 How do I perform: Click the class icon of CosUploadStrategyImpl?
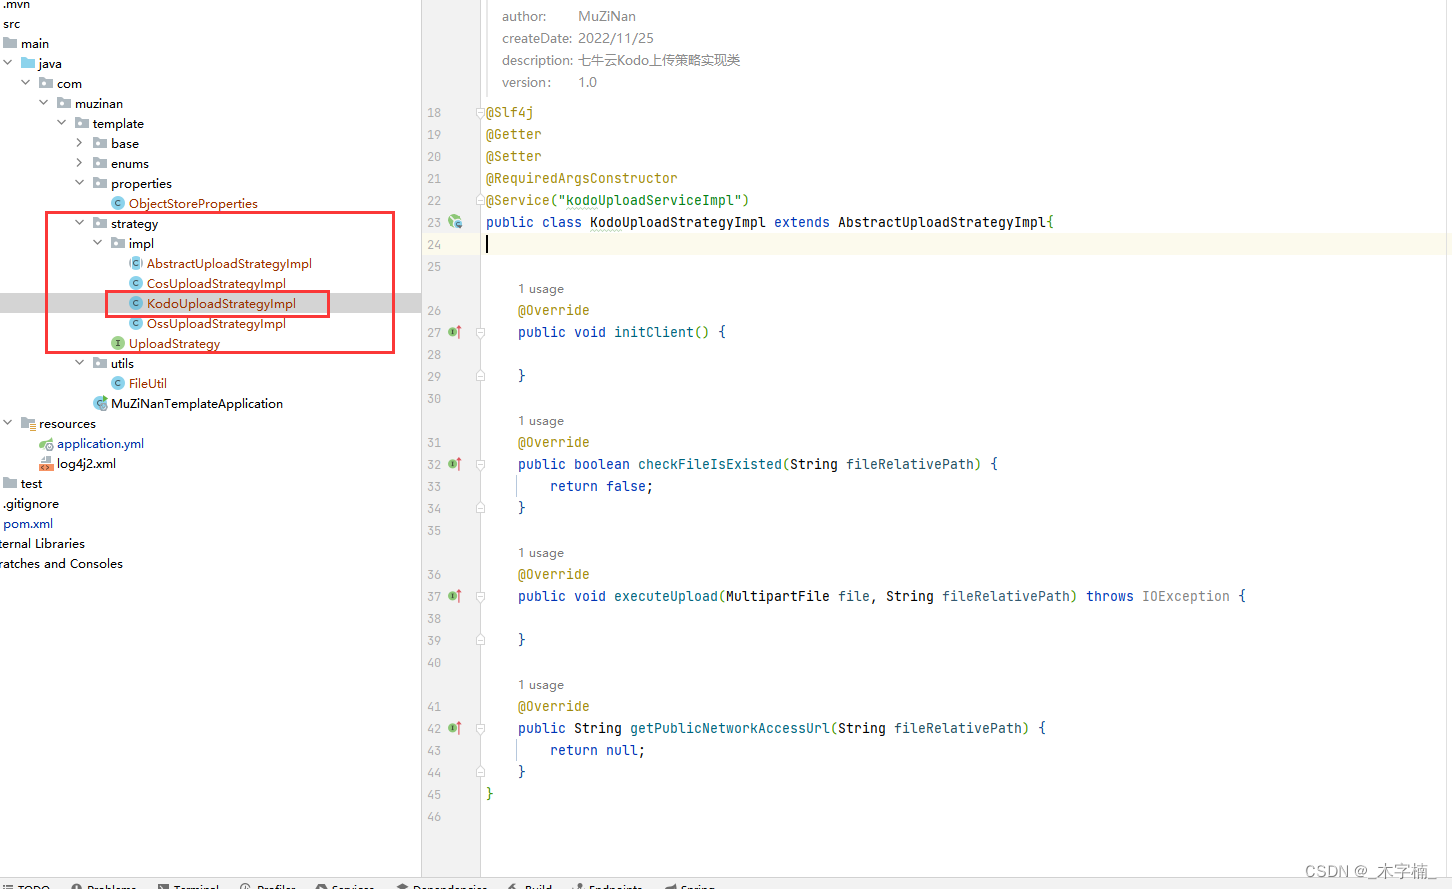coord(136,283)
